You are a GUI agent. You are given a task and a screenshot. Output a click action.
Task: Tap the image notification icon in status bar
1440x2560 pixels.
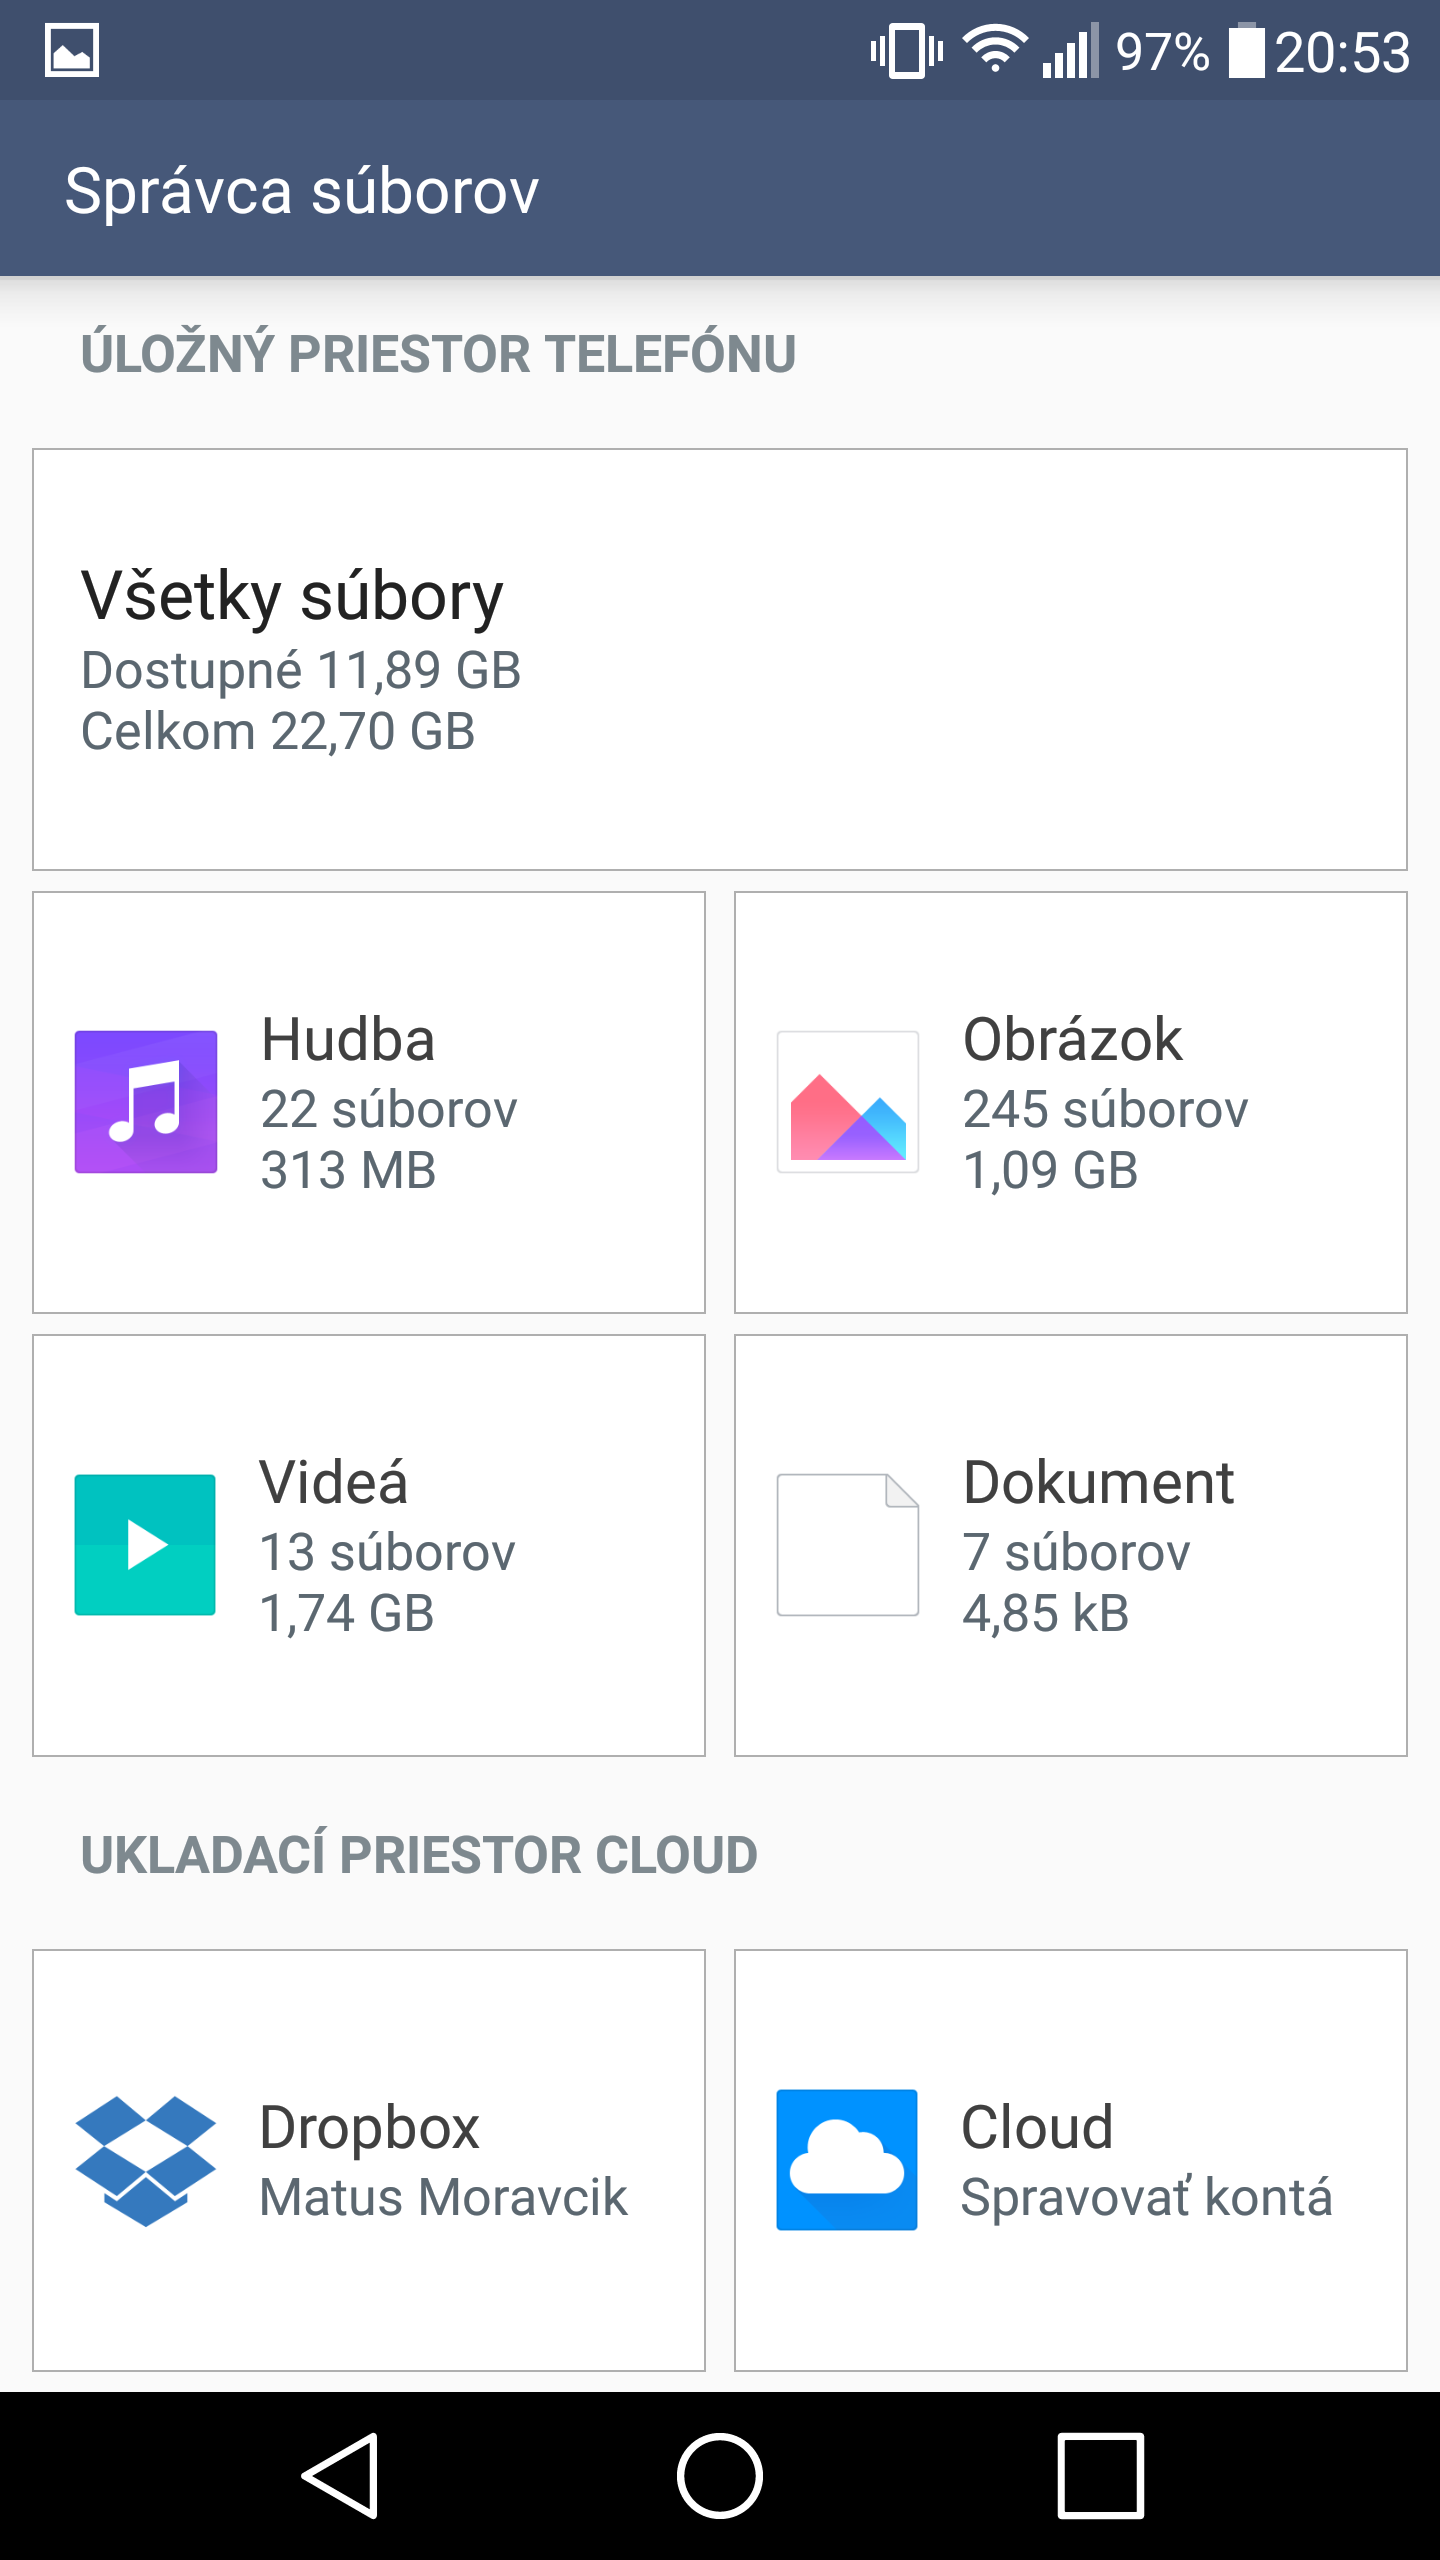pyautogui.click(x=72, y=50)
